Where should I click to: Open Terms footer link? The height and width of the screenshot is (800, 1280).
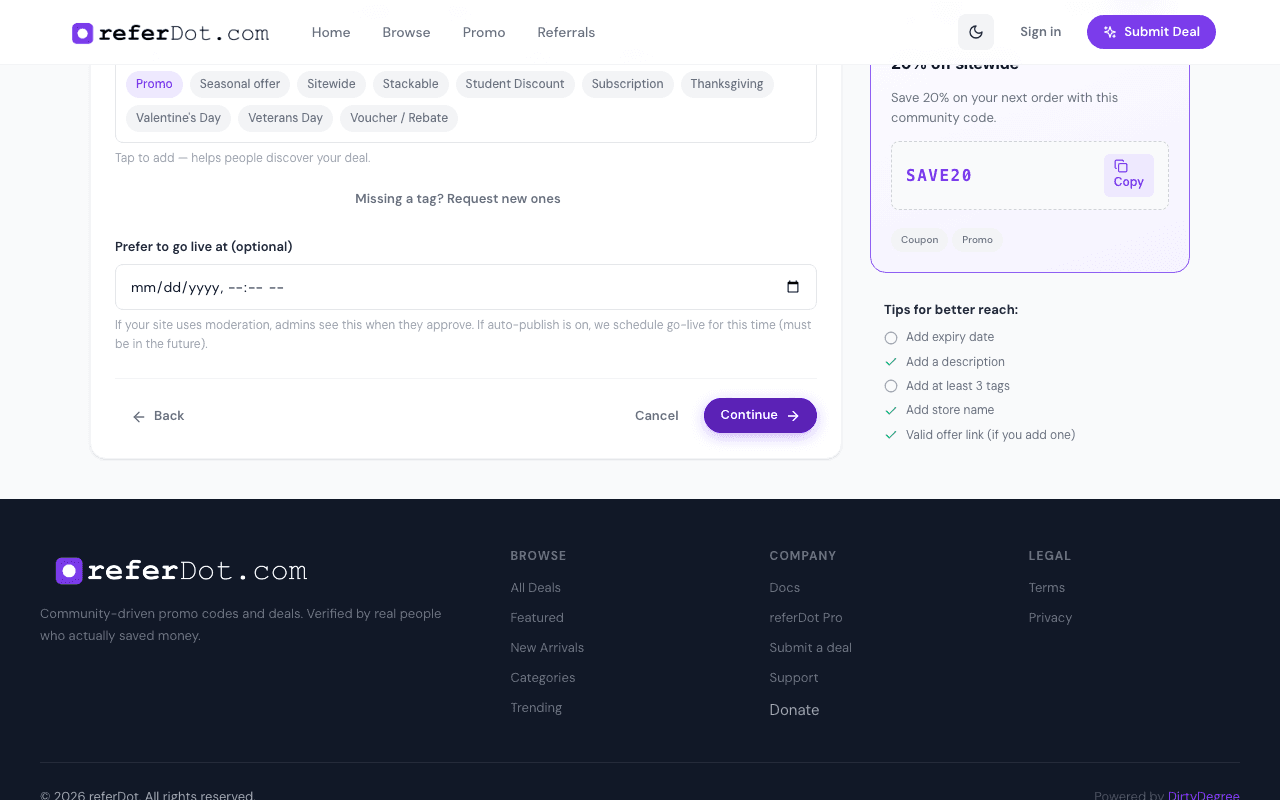pyautogui.click(x=1047, y=588)
